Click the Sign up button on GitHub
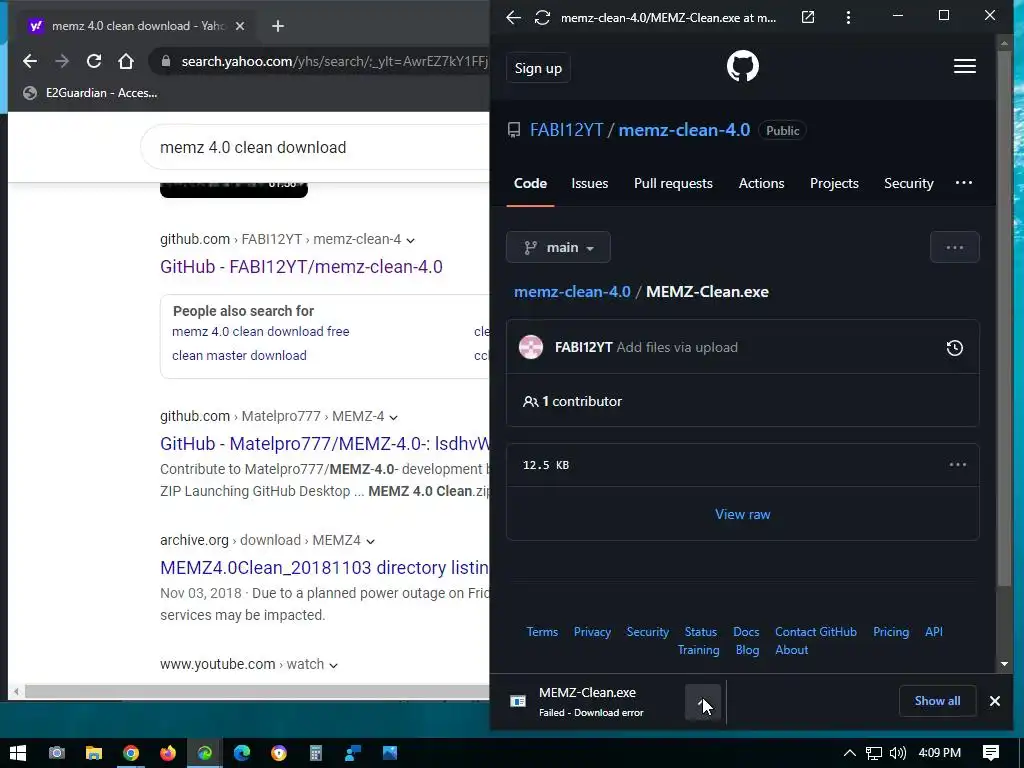This screenshot has height=768, width=1024. (538, 68)
